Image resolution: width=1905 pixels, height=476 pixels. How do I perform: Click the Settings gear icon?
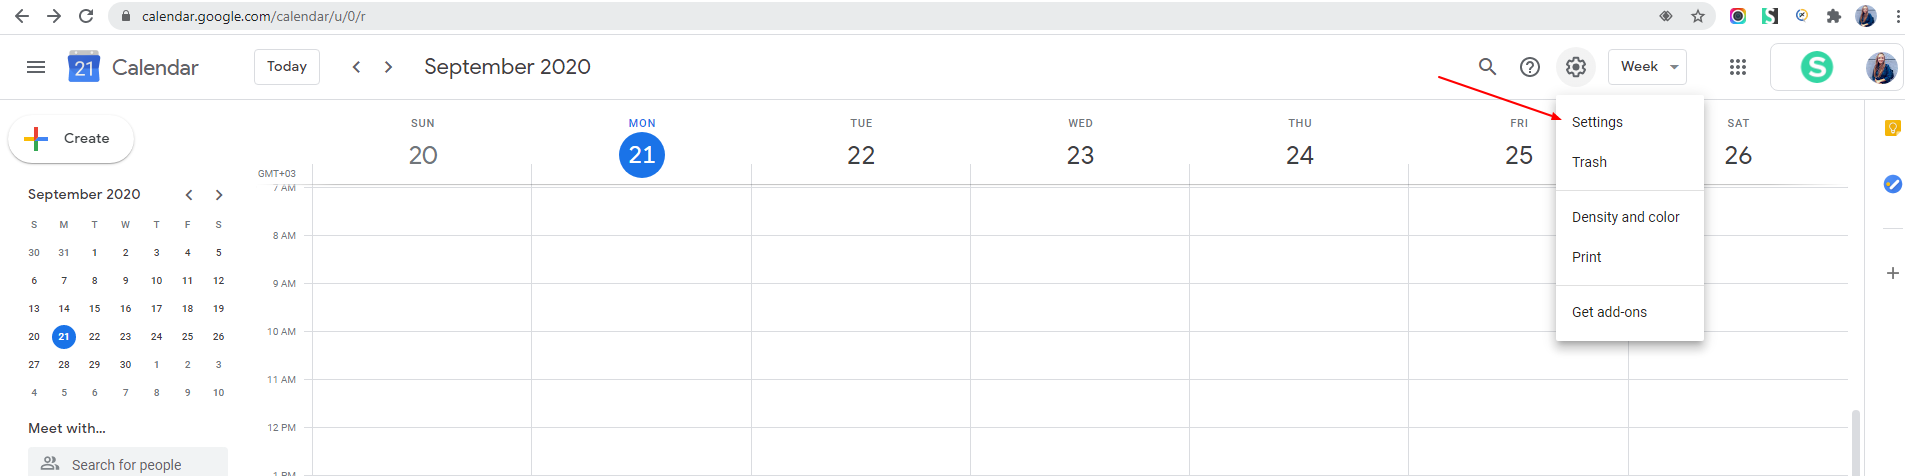(x=1576, y=67)
